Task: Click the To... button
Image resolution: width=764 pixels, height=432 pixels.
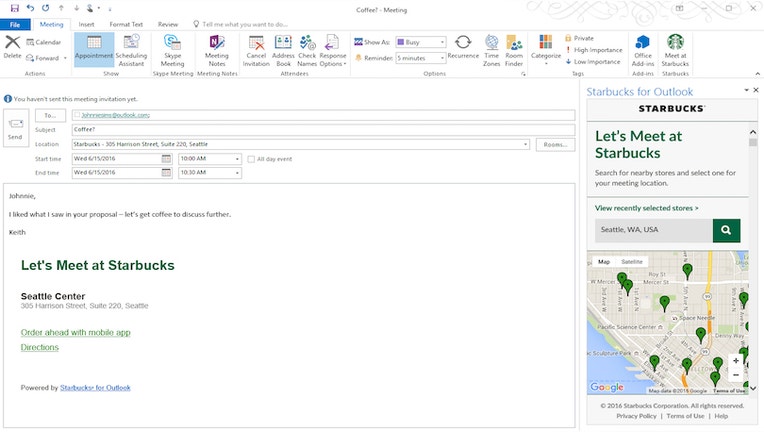Action: click(x=50, y=115)
